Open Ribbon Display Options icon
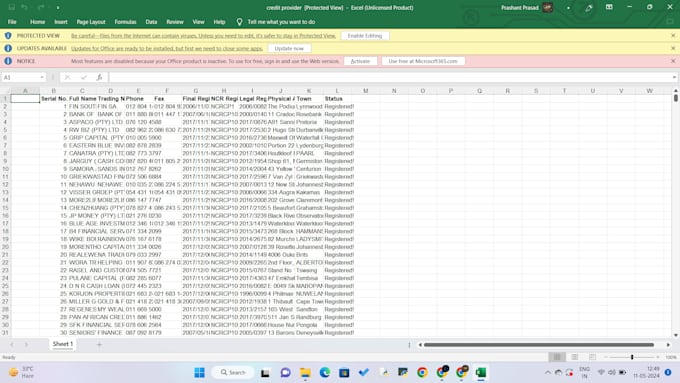 click(609, 7)
